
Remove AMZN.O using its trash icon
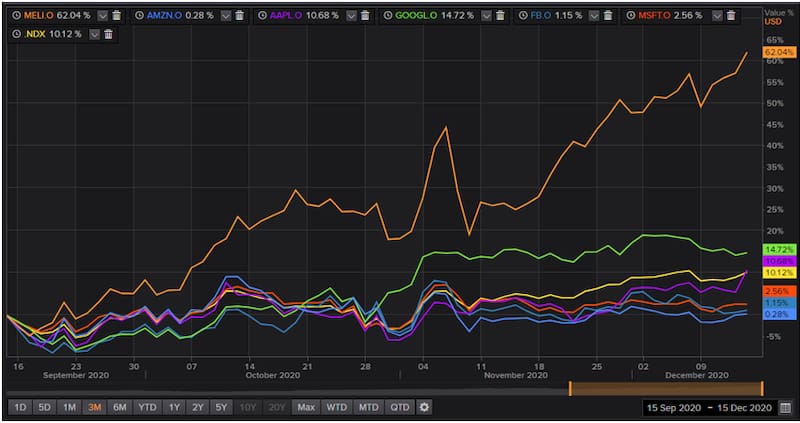pos(239,16)
